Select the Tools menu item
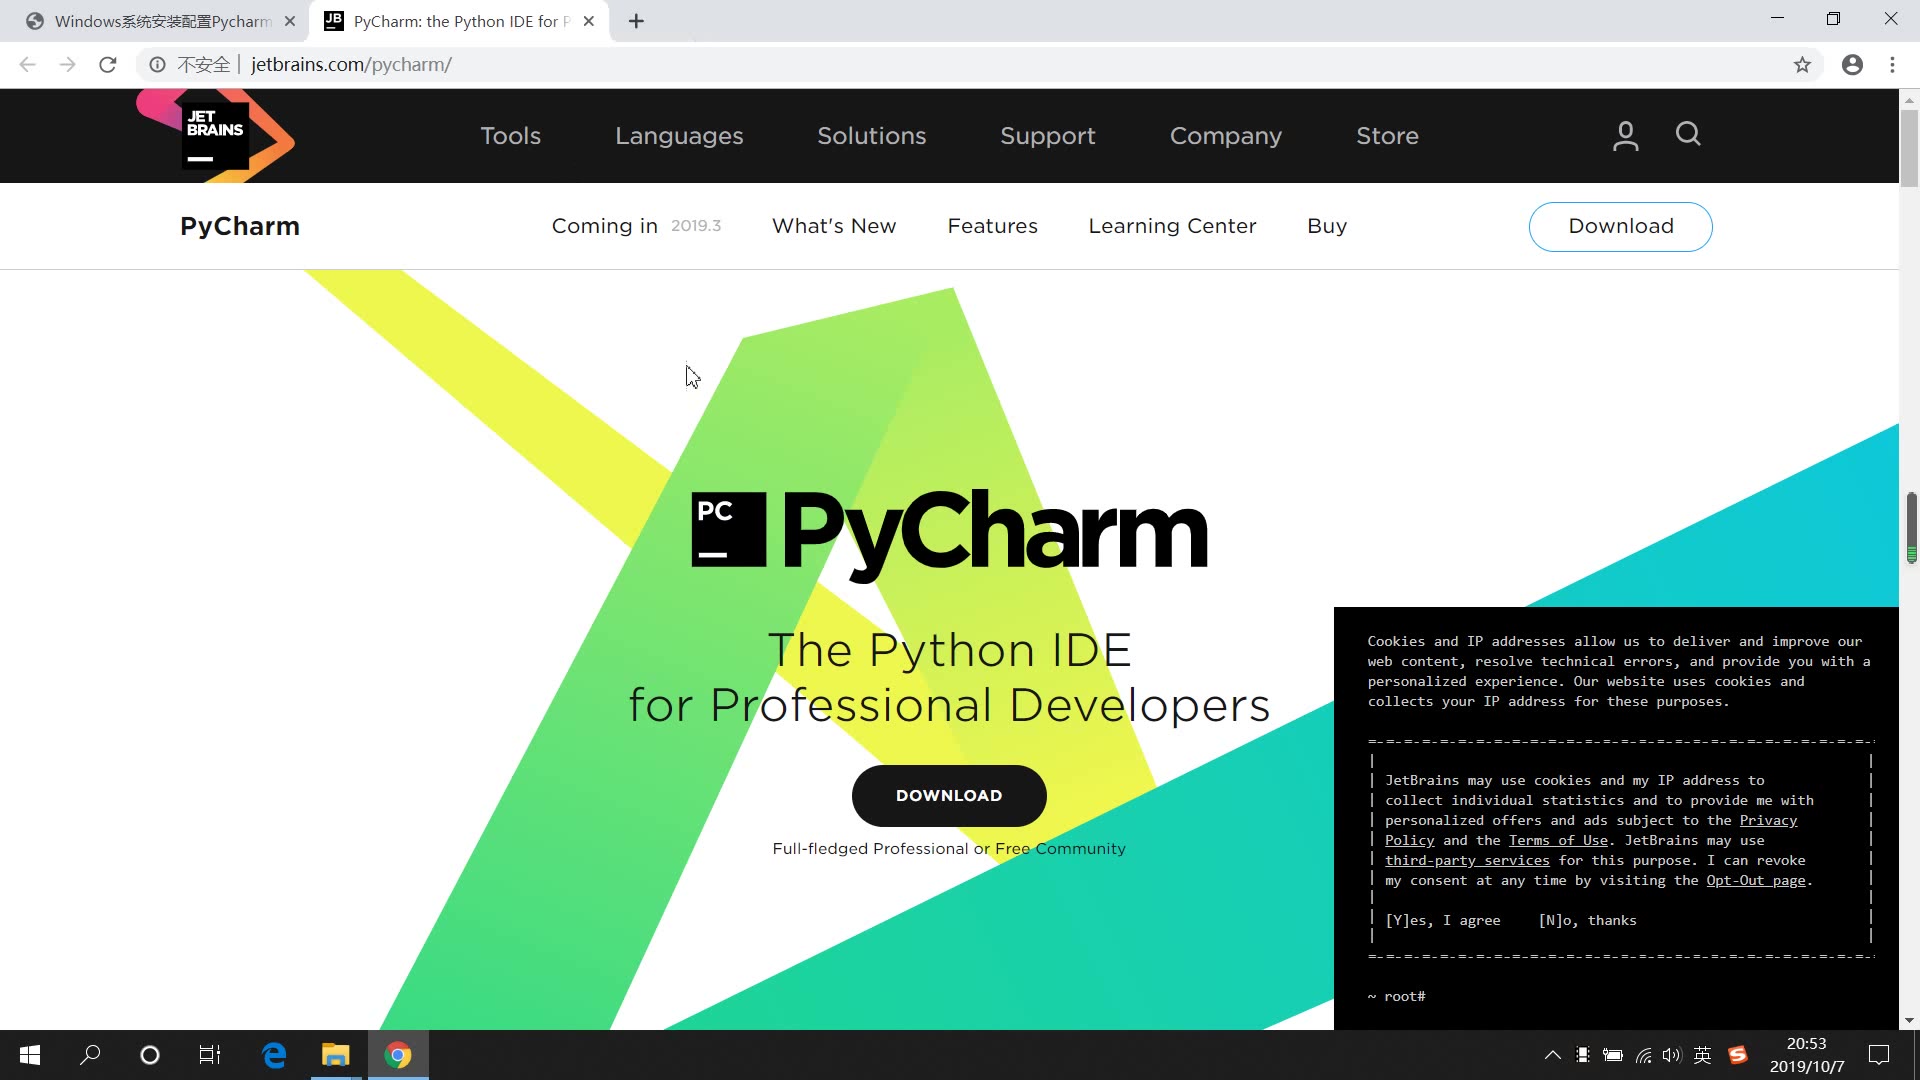This screenshot has width=1920, height=1080. pos(512,135)
